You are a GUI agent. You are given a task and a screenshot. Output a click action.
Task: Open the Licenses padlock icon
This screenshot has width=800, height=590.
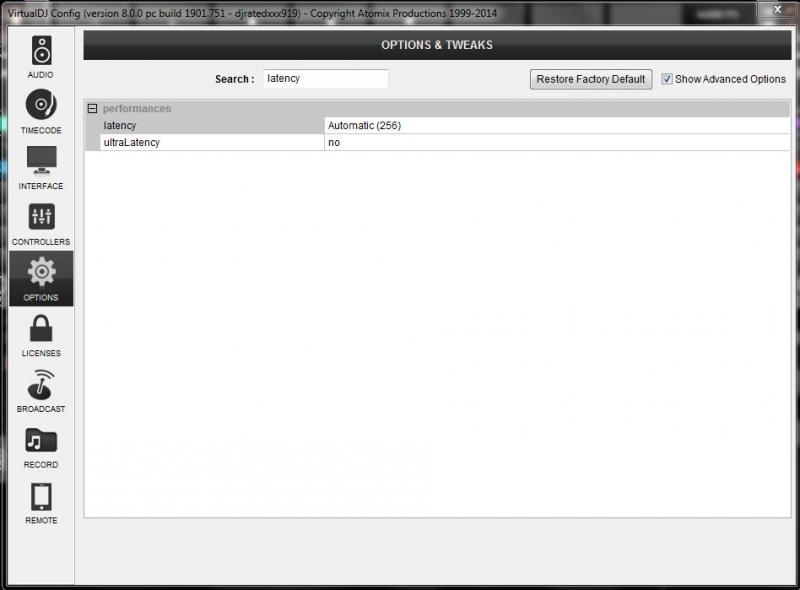coord(41,328)
